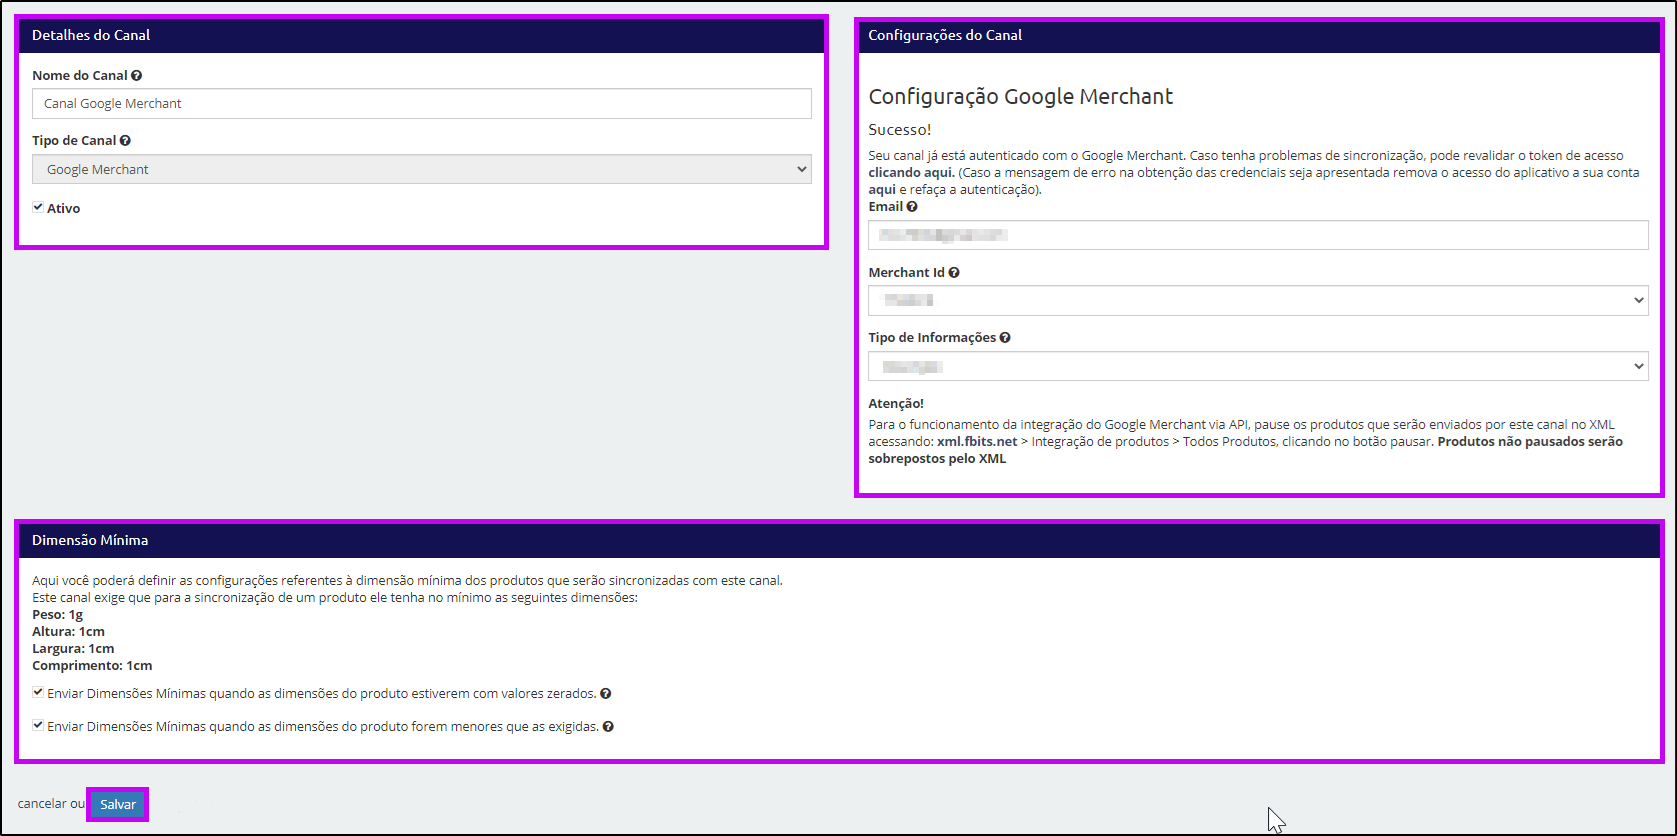Click the help icon beside Tipo de Canal
The width and height of the screenshot is (1677, 836).
click(125, 141)
